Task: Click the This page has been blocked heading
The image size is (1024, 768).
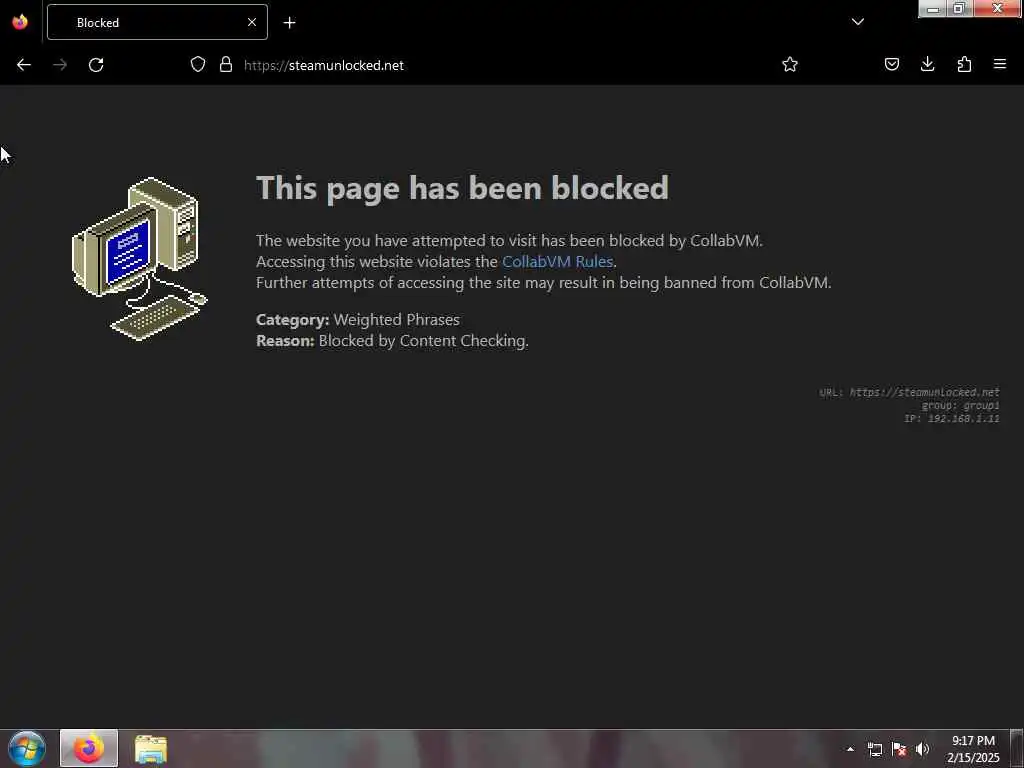Action: tap(462, 188)
